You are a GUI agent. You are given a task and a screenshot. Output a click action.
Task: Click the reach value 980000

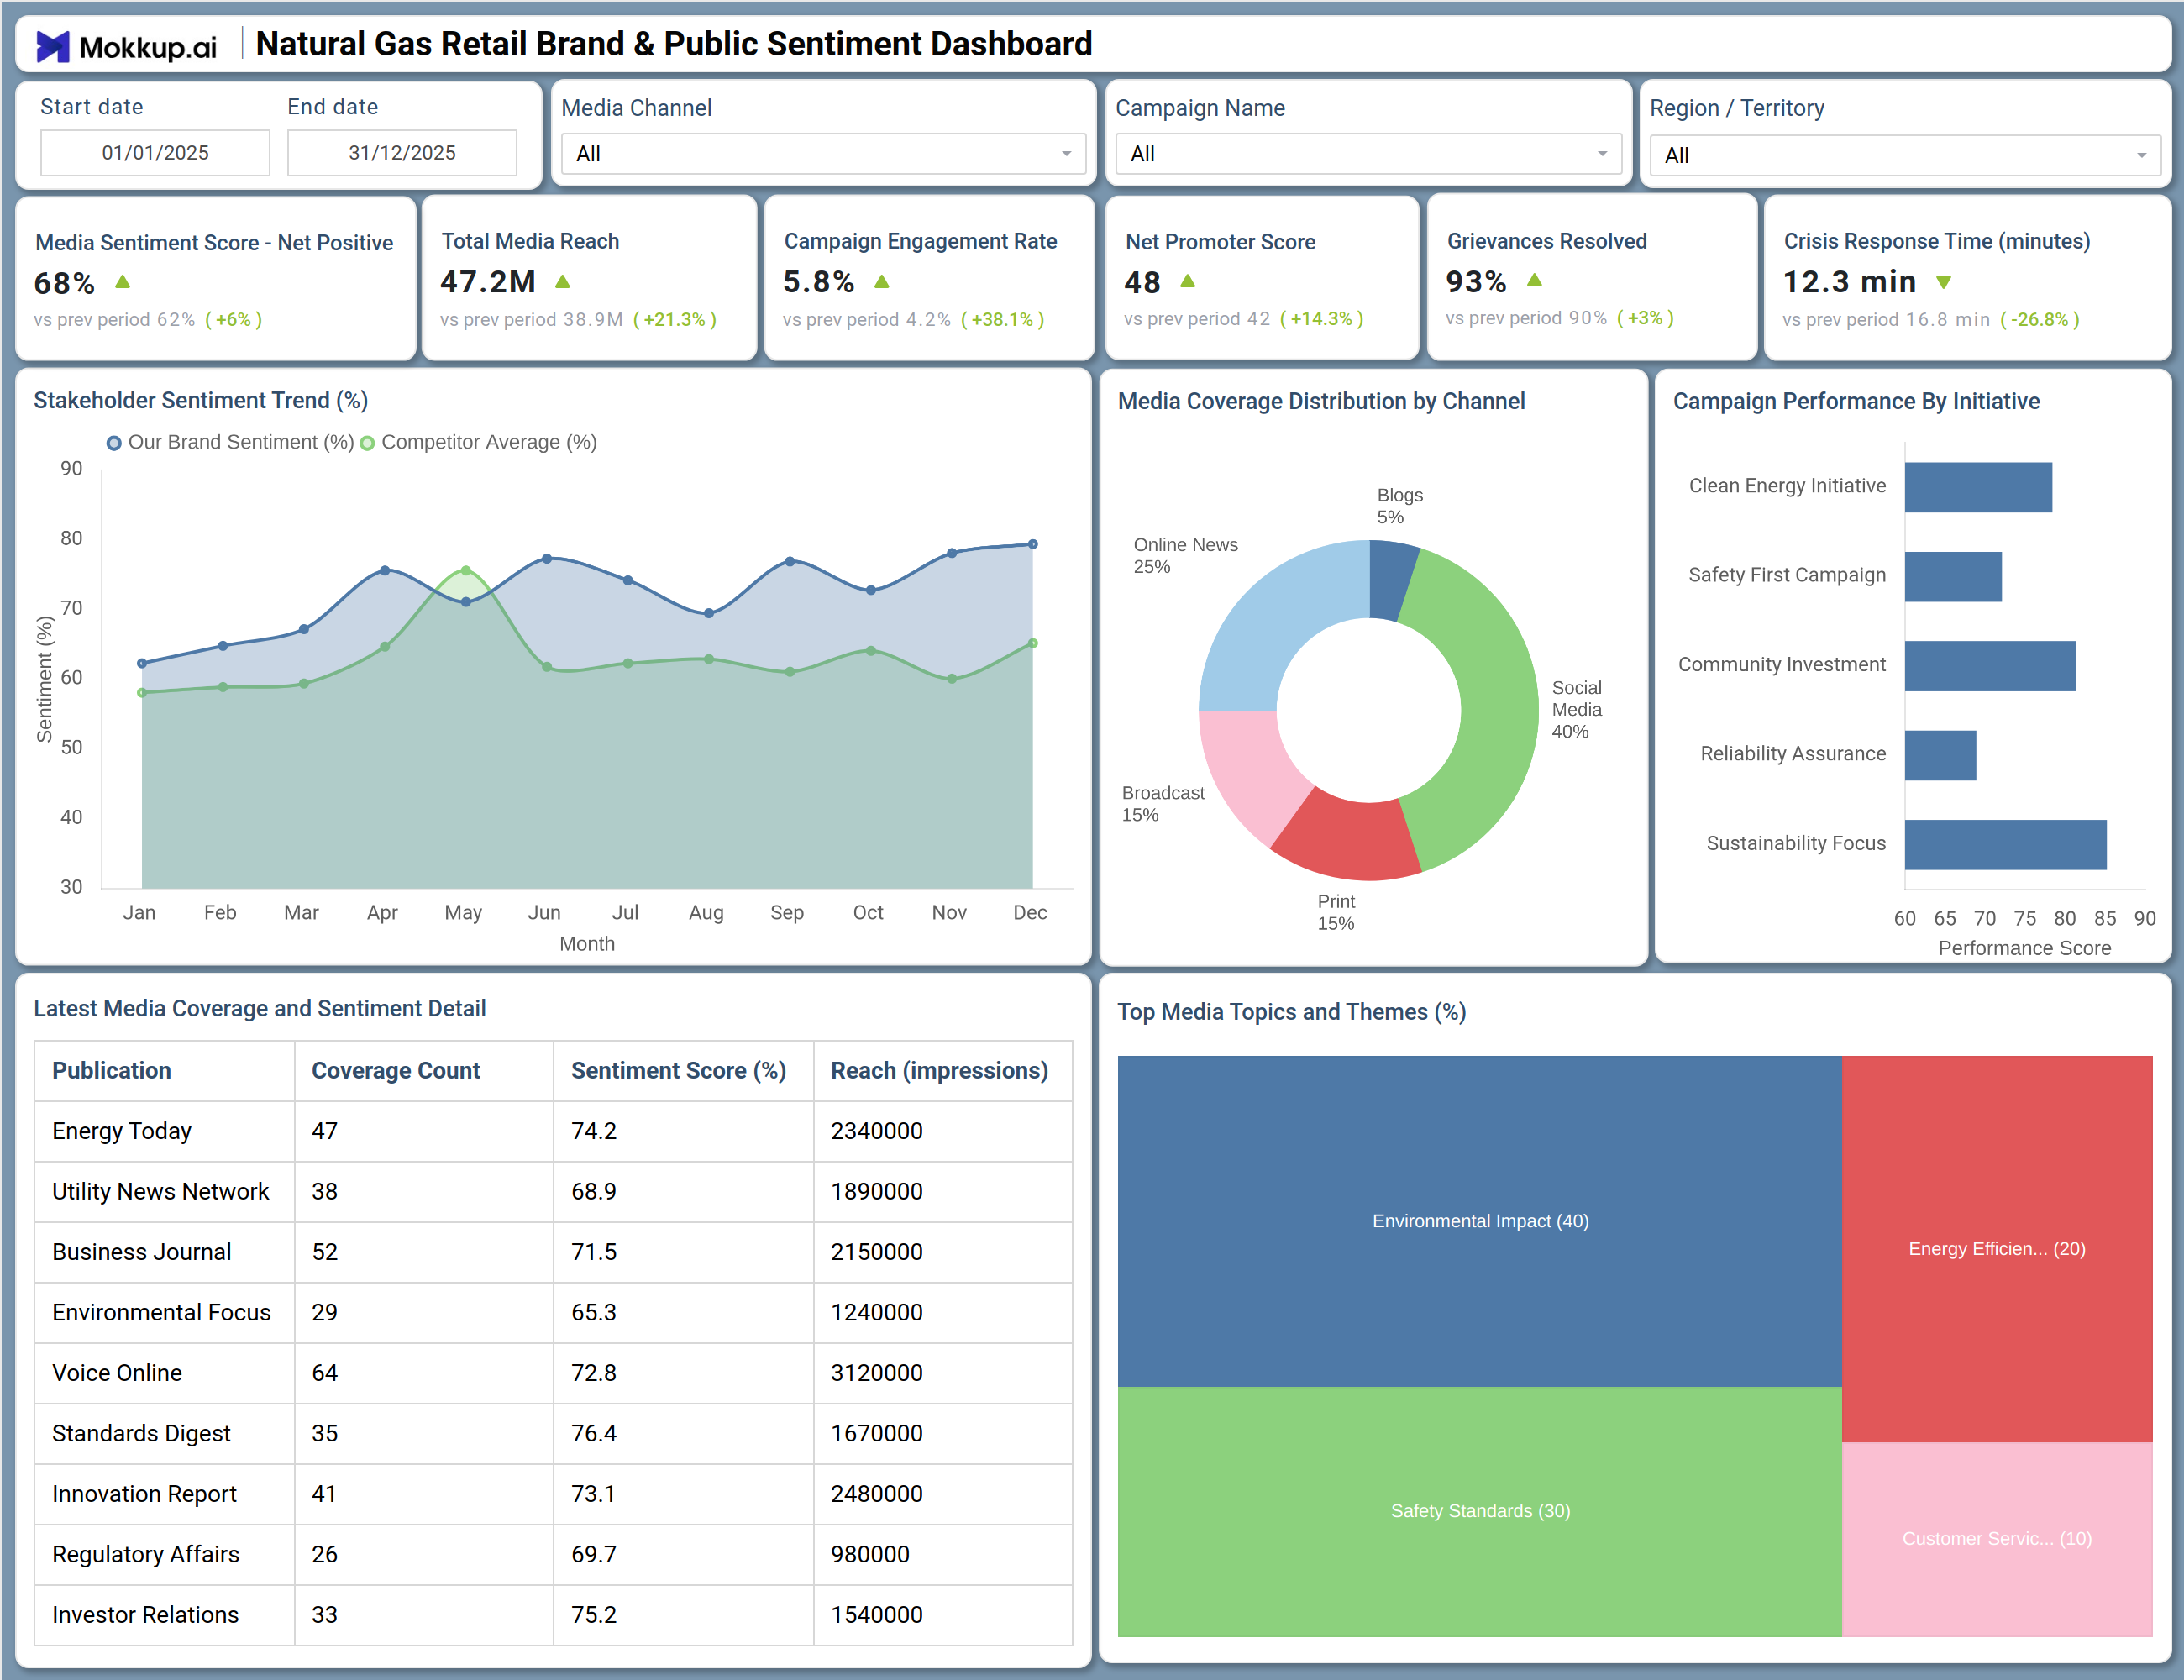coord(870,1555)
